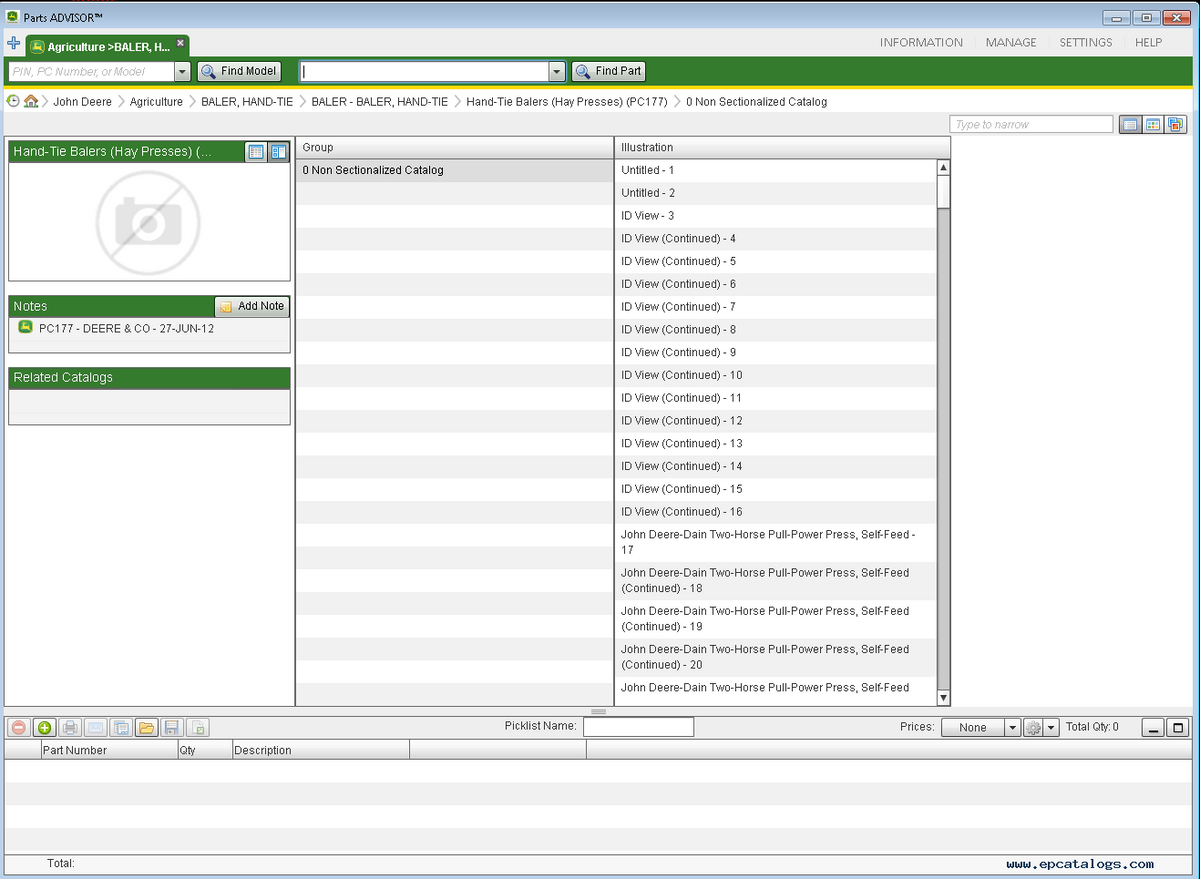This screenshot has width=1200, height=879.
Task: Open the SETTINGS menu
Action: tap(1086, 43)
